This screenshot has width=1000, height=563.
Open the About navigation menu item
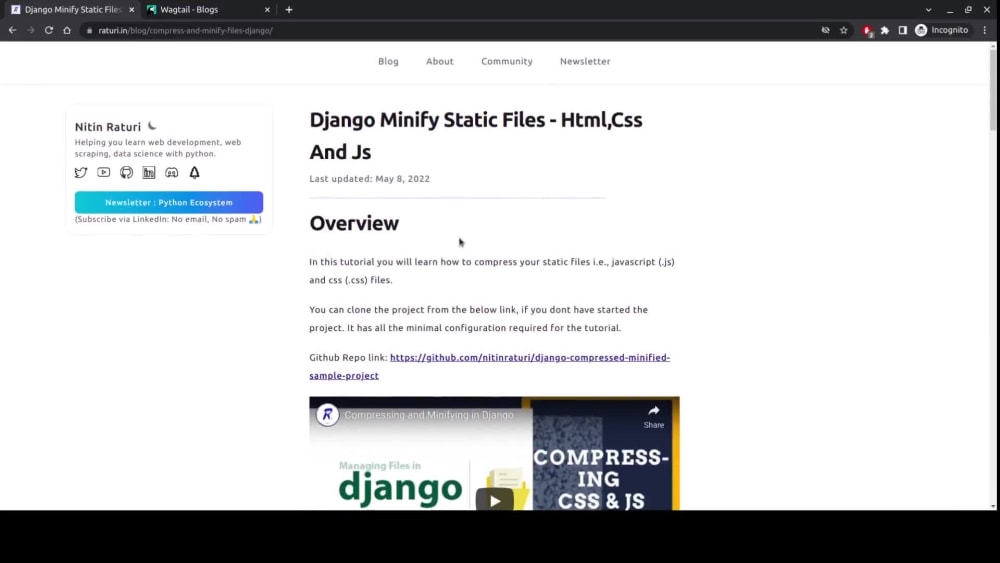(x=439, y=61)
